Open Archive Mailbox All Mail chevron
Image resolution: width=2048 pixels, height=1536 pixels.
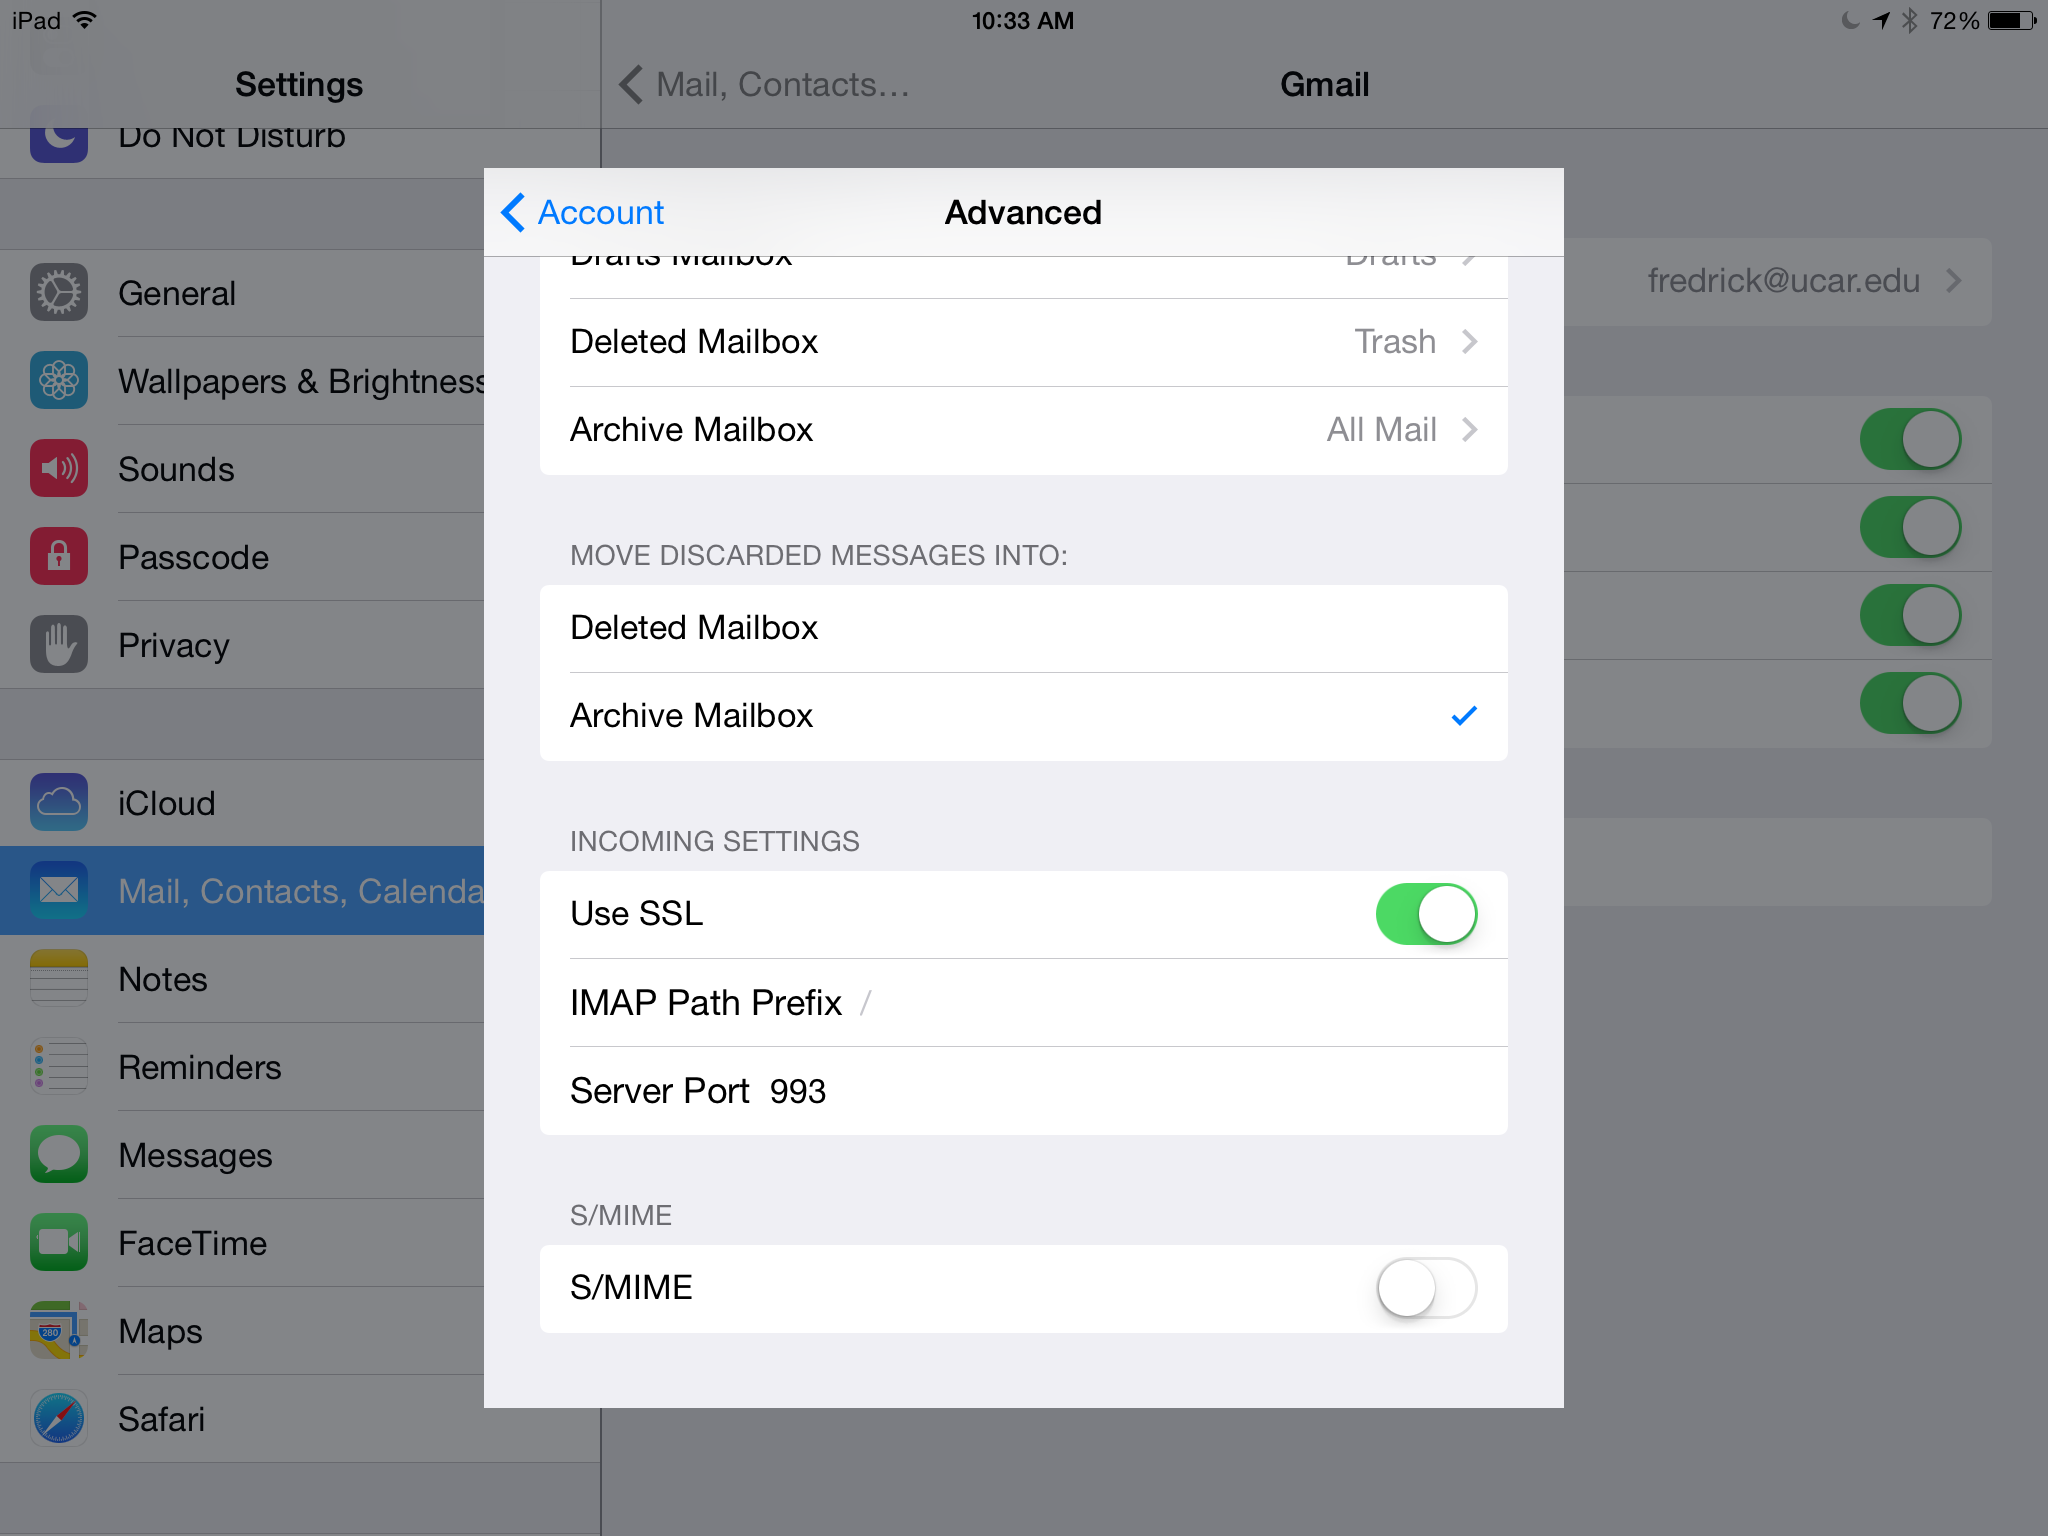point(1469,430)
